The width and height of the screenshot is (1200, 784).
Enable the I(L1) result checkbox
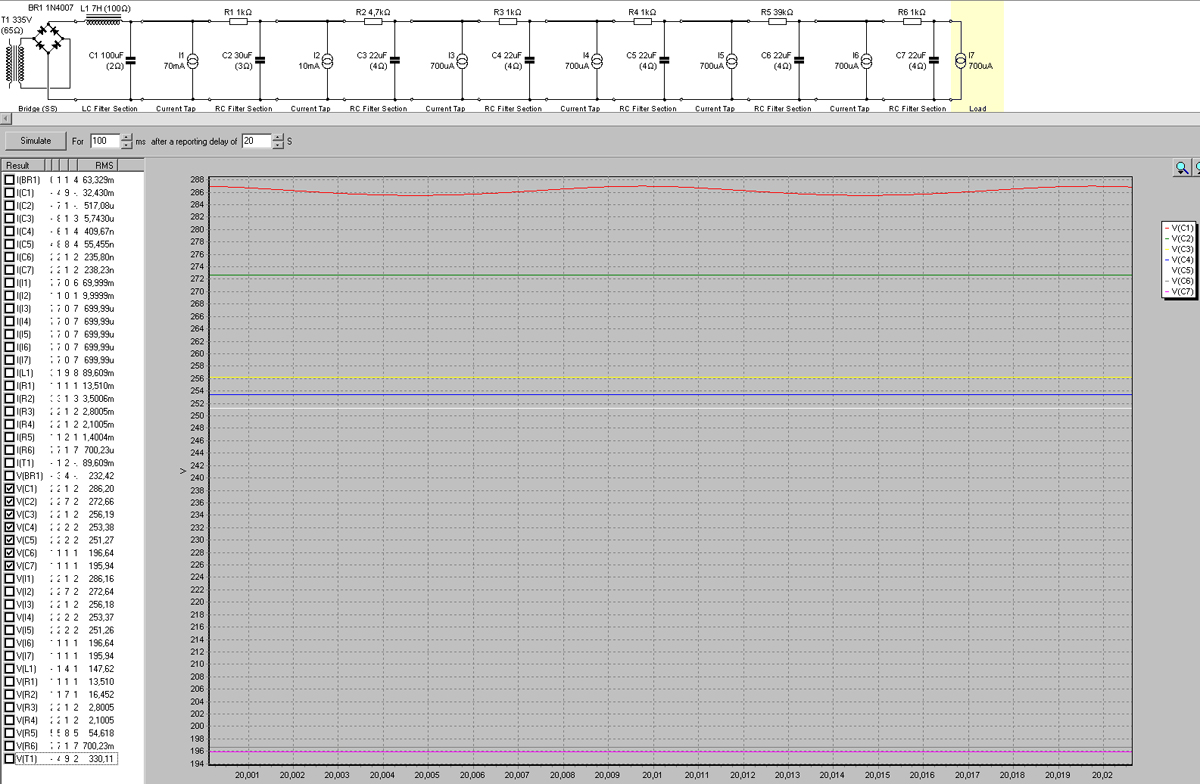[x=9, y=373]
